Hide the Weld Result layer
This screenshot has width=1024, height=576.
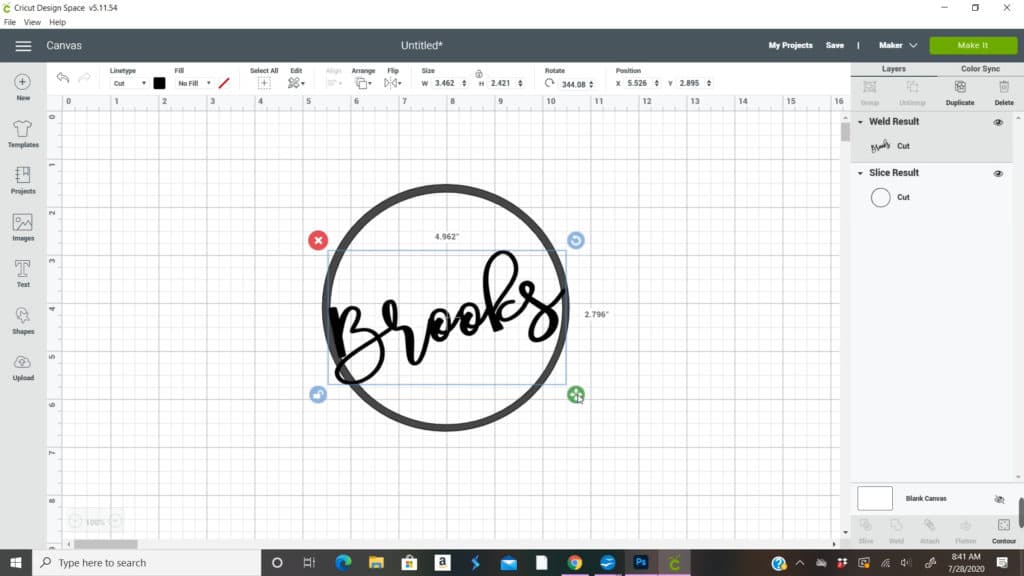click(x=998, y=122)
